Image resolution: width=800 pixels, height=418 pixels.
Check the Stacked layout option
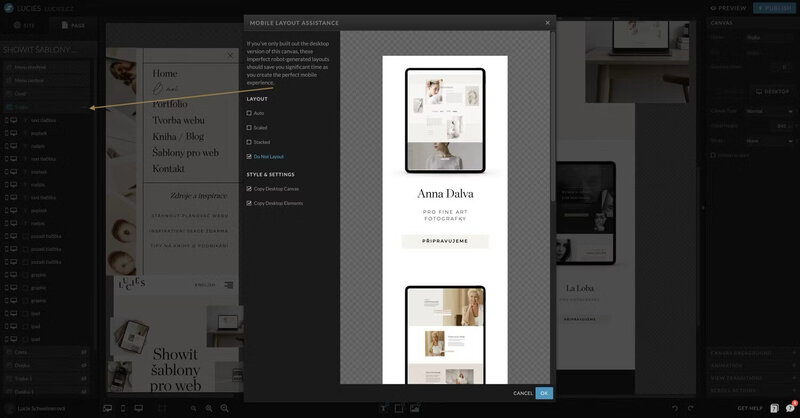click(249, 142)
